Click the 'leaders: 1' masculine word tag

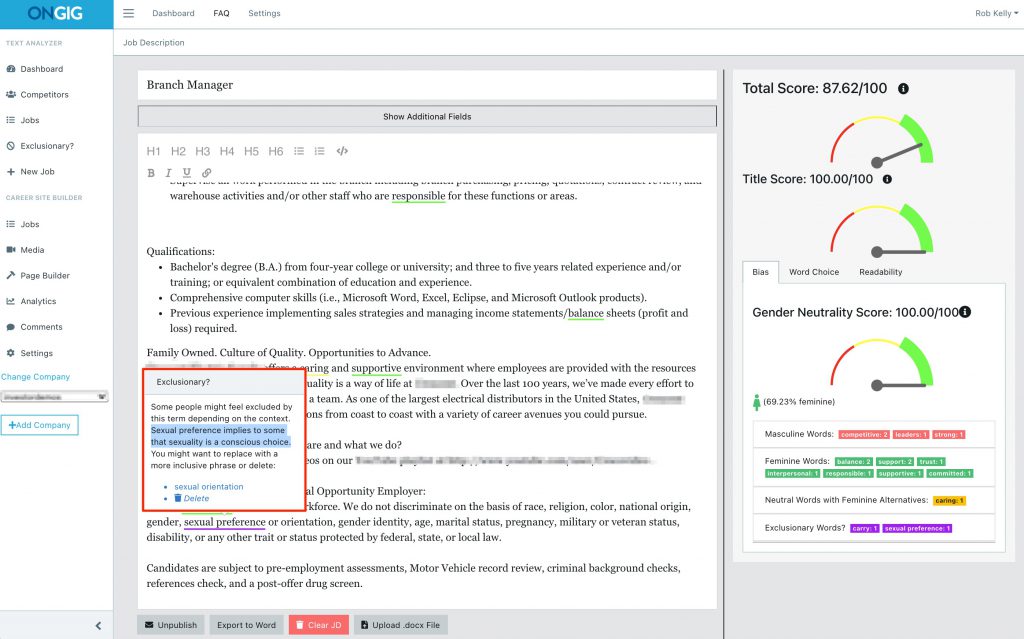[911, 434]
